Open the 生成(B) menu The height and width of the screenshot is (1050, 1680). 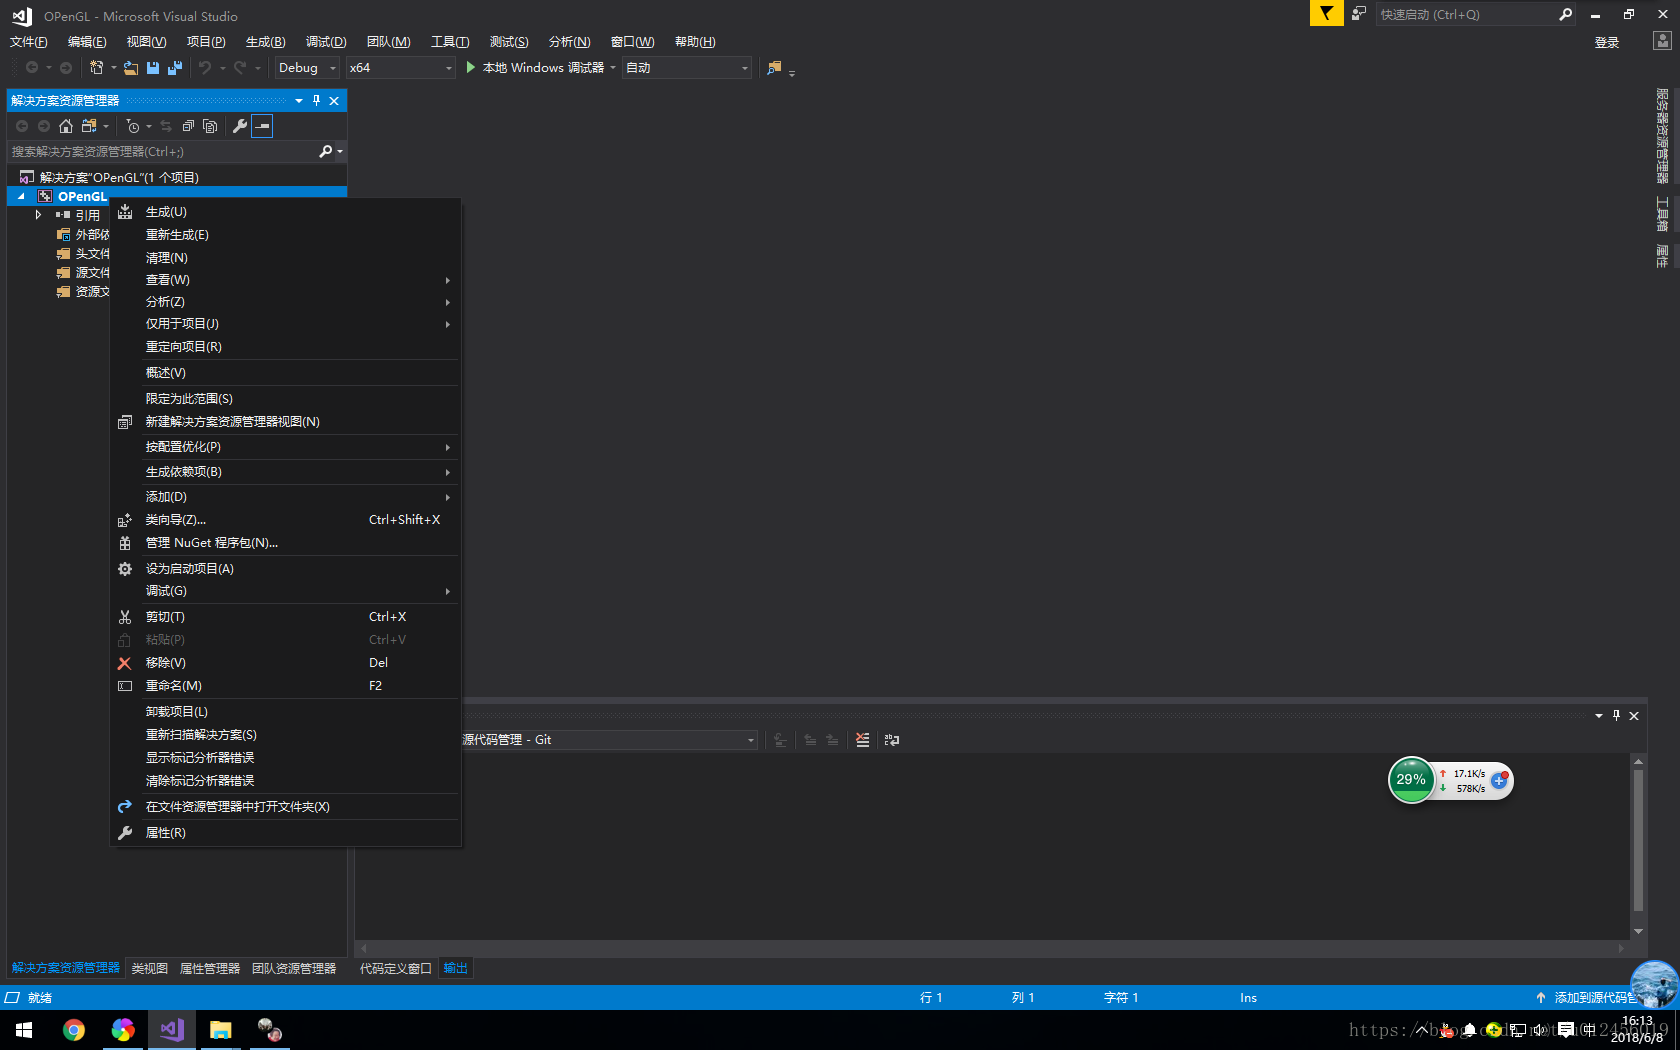[265, 42]
